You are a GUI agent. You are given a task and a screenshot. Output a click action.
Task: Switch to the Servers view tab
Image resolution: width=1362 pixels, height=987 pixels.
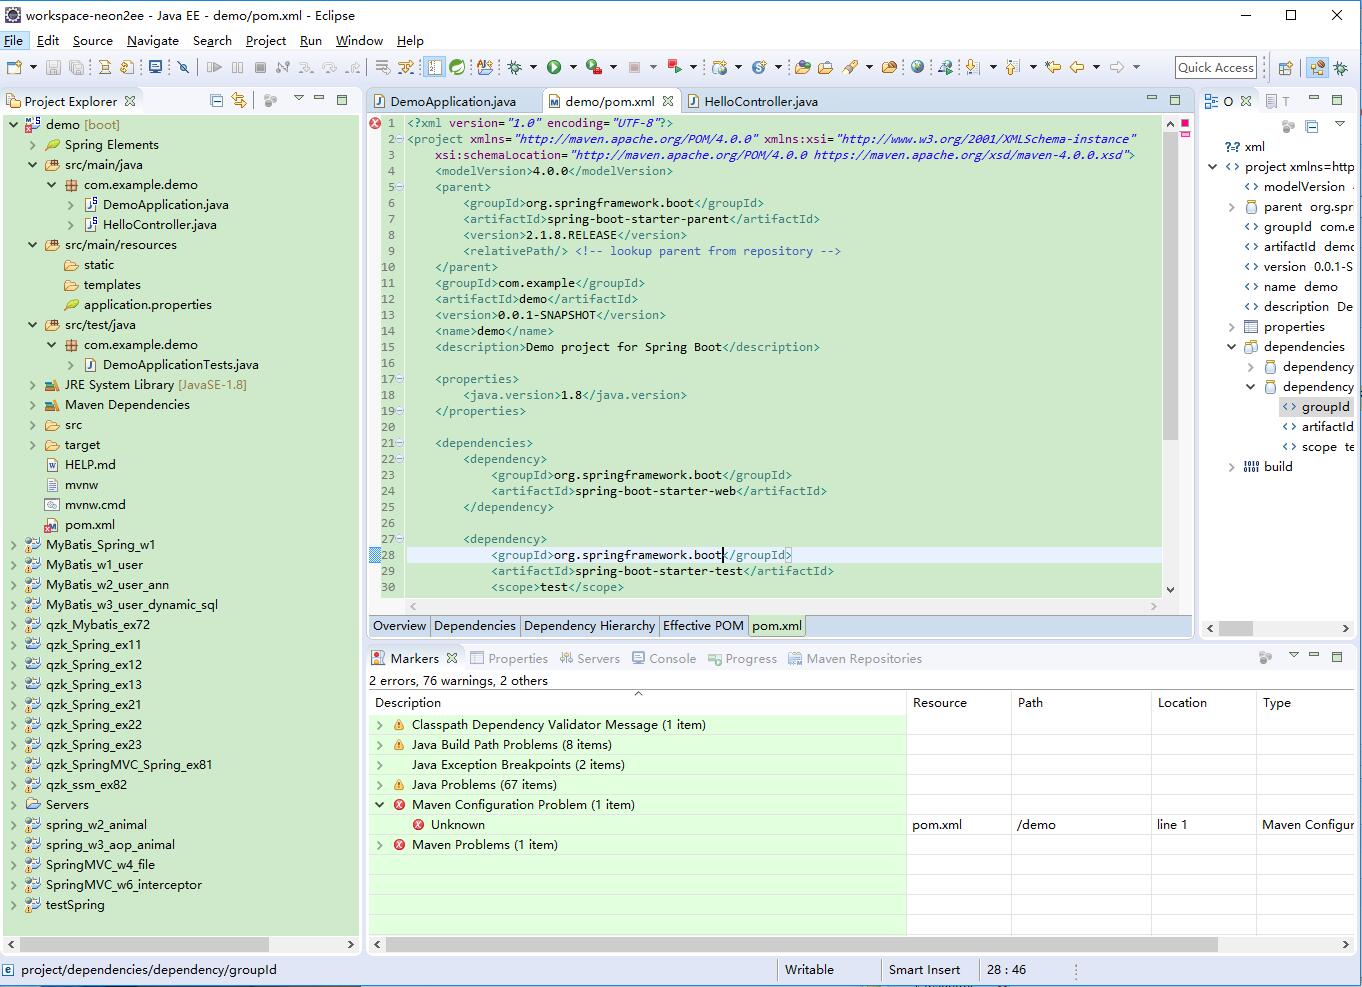pos(590,658)
